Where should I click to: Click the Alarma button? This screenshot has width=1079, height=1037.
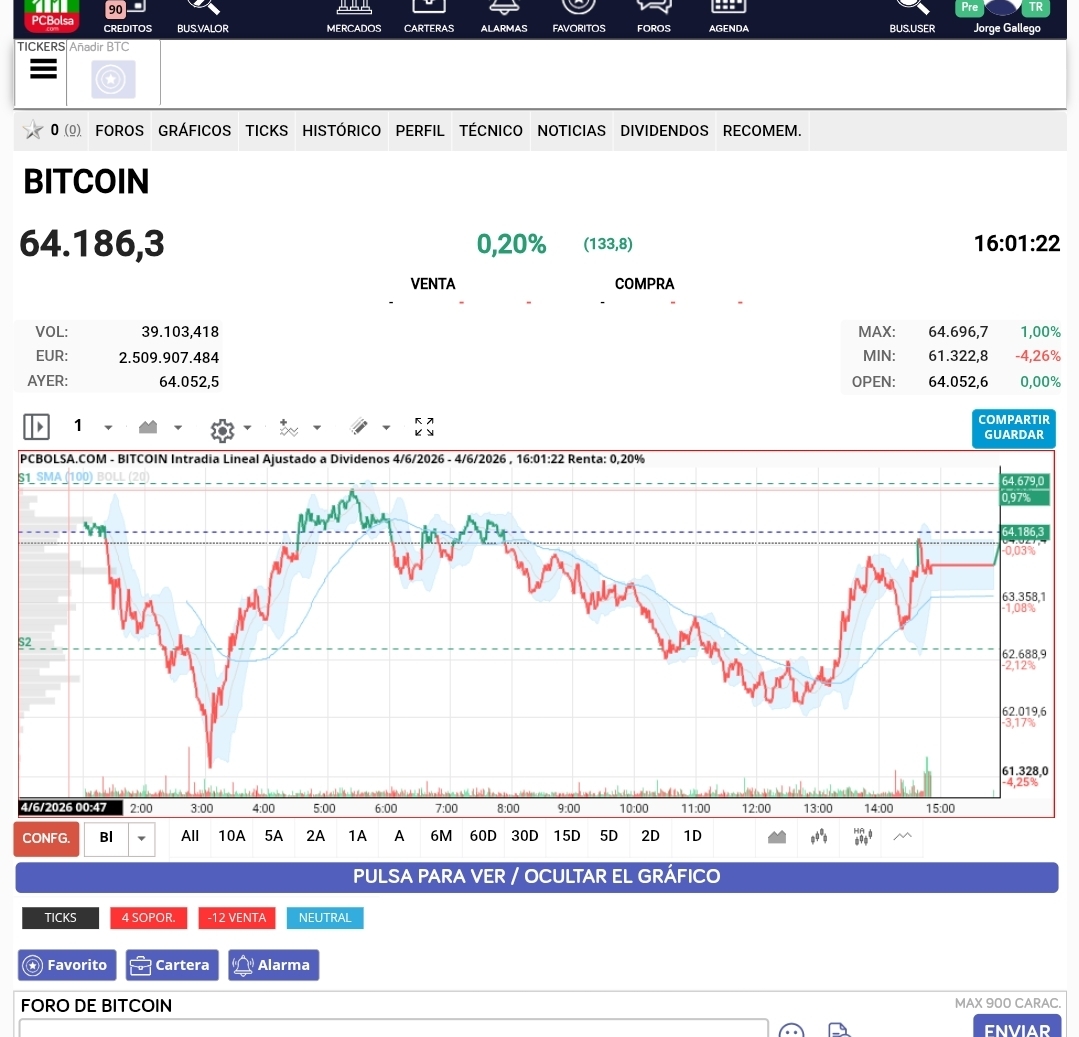pos(273,965)
